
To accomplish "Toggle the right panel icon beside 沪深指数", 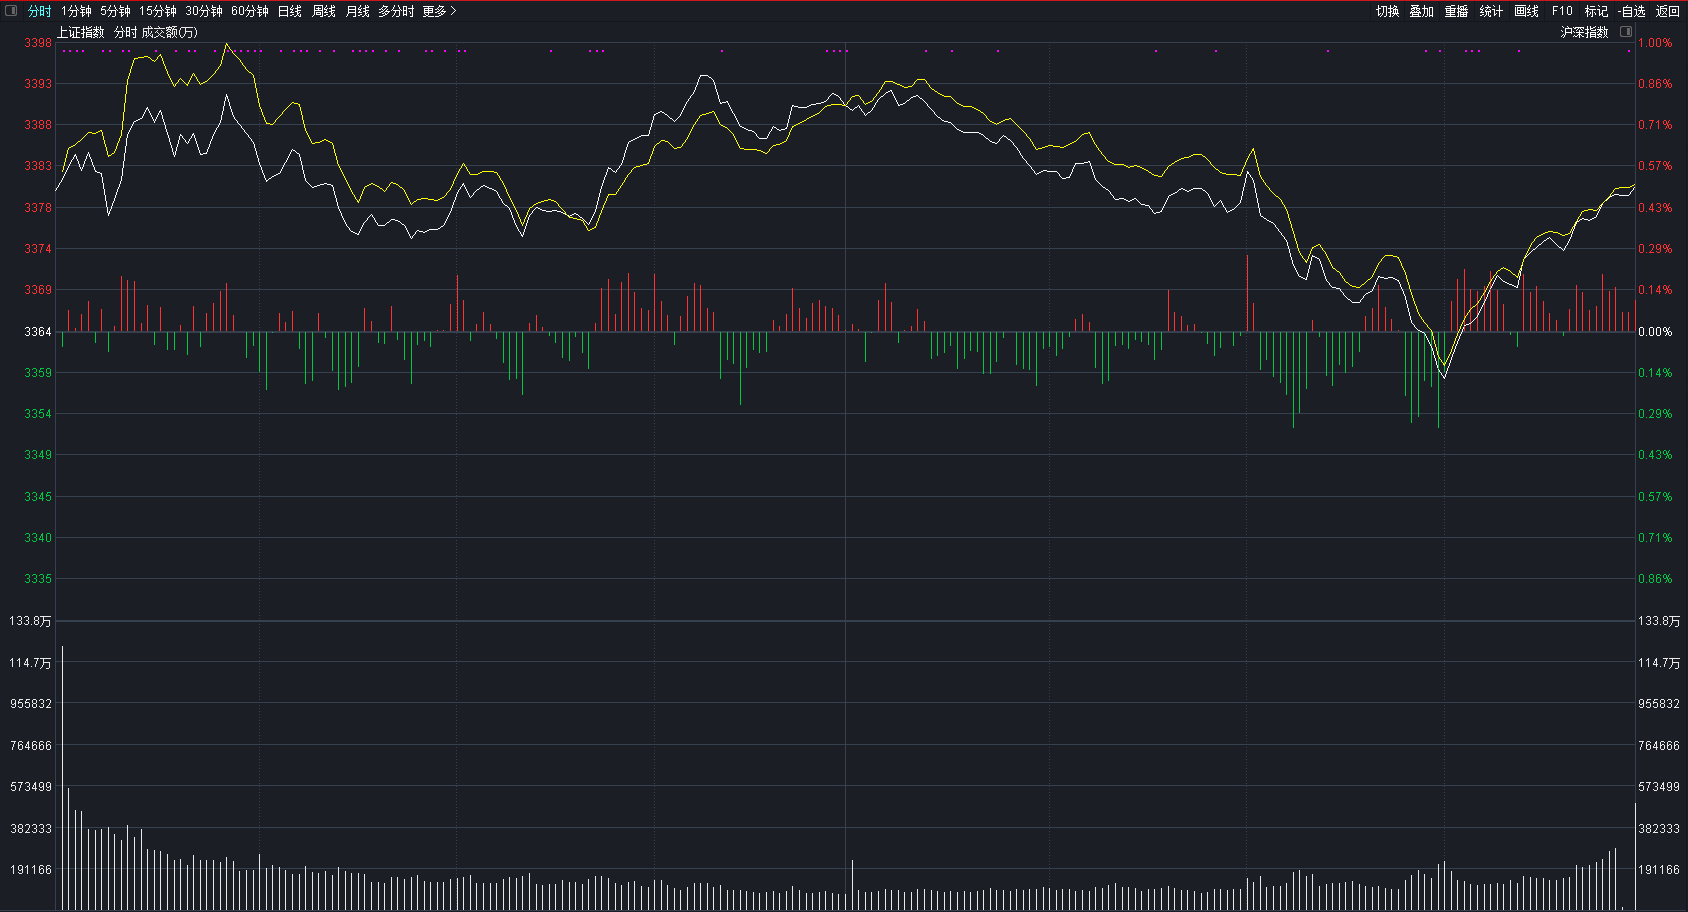I will pyautogui.click(x=1625, y=32).
